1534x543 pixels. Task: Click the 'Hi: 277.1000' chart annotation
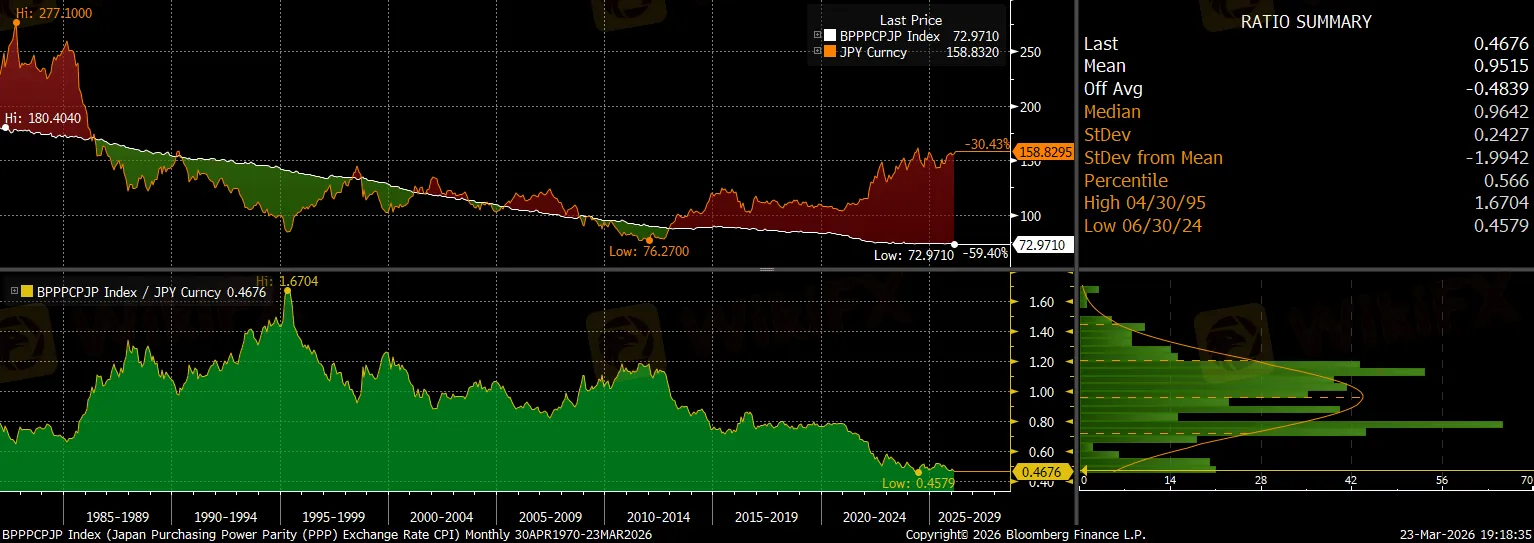point(53,11)
